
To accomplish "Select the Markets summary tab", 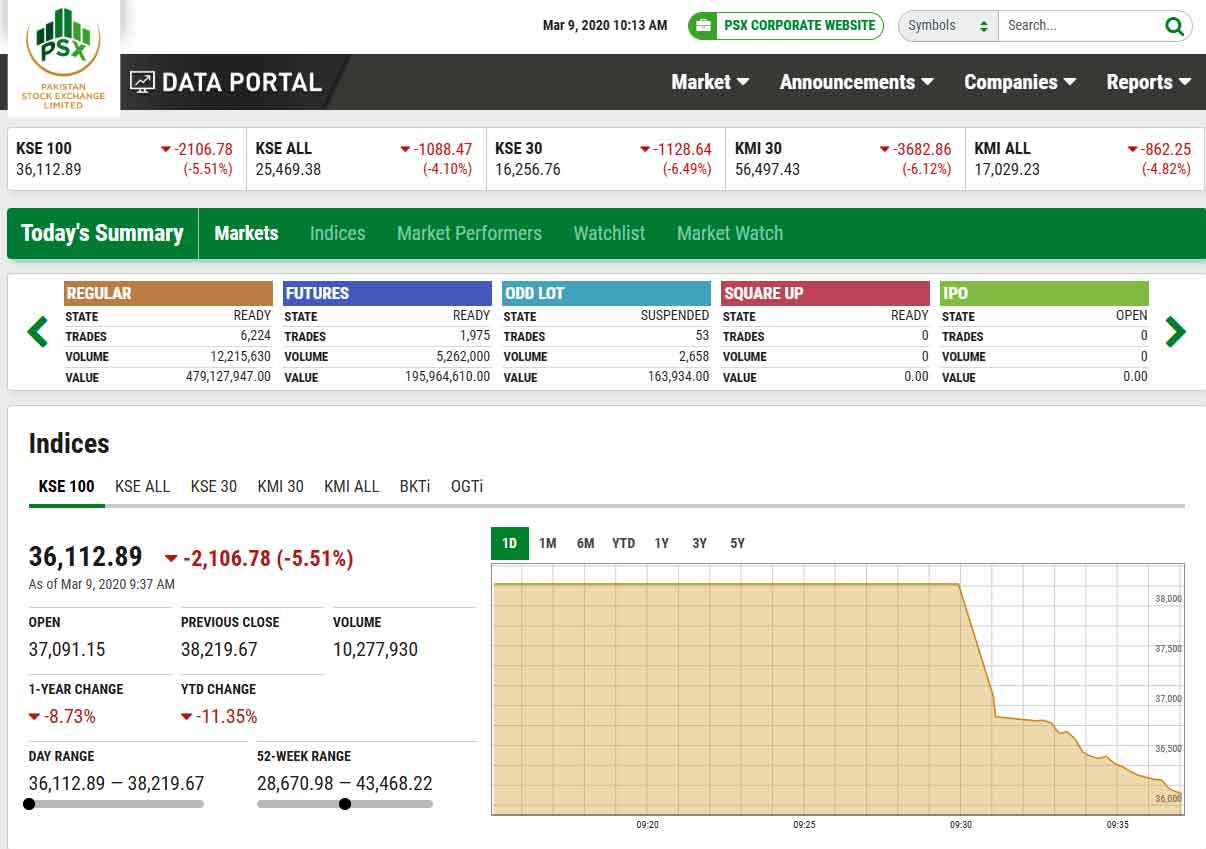I will 246,233.
